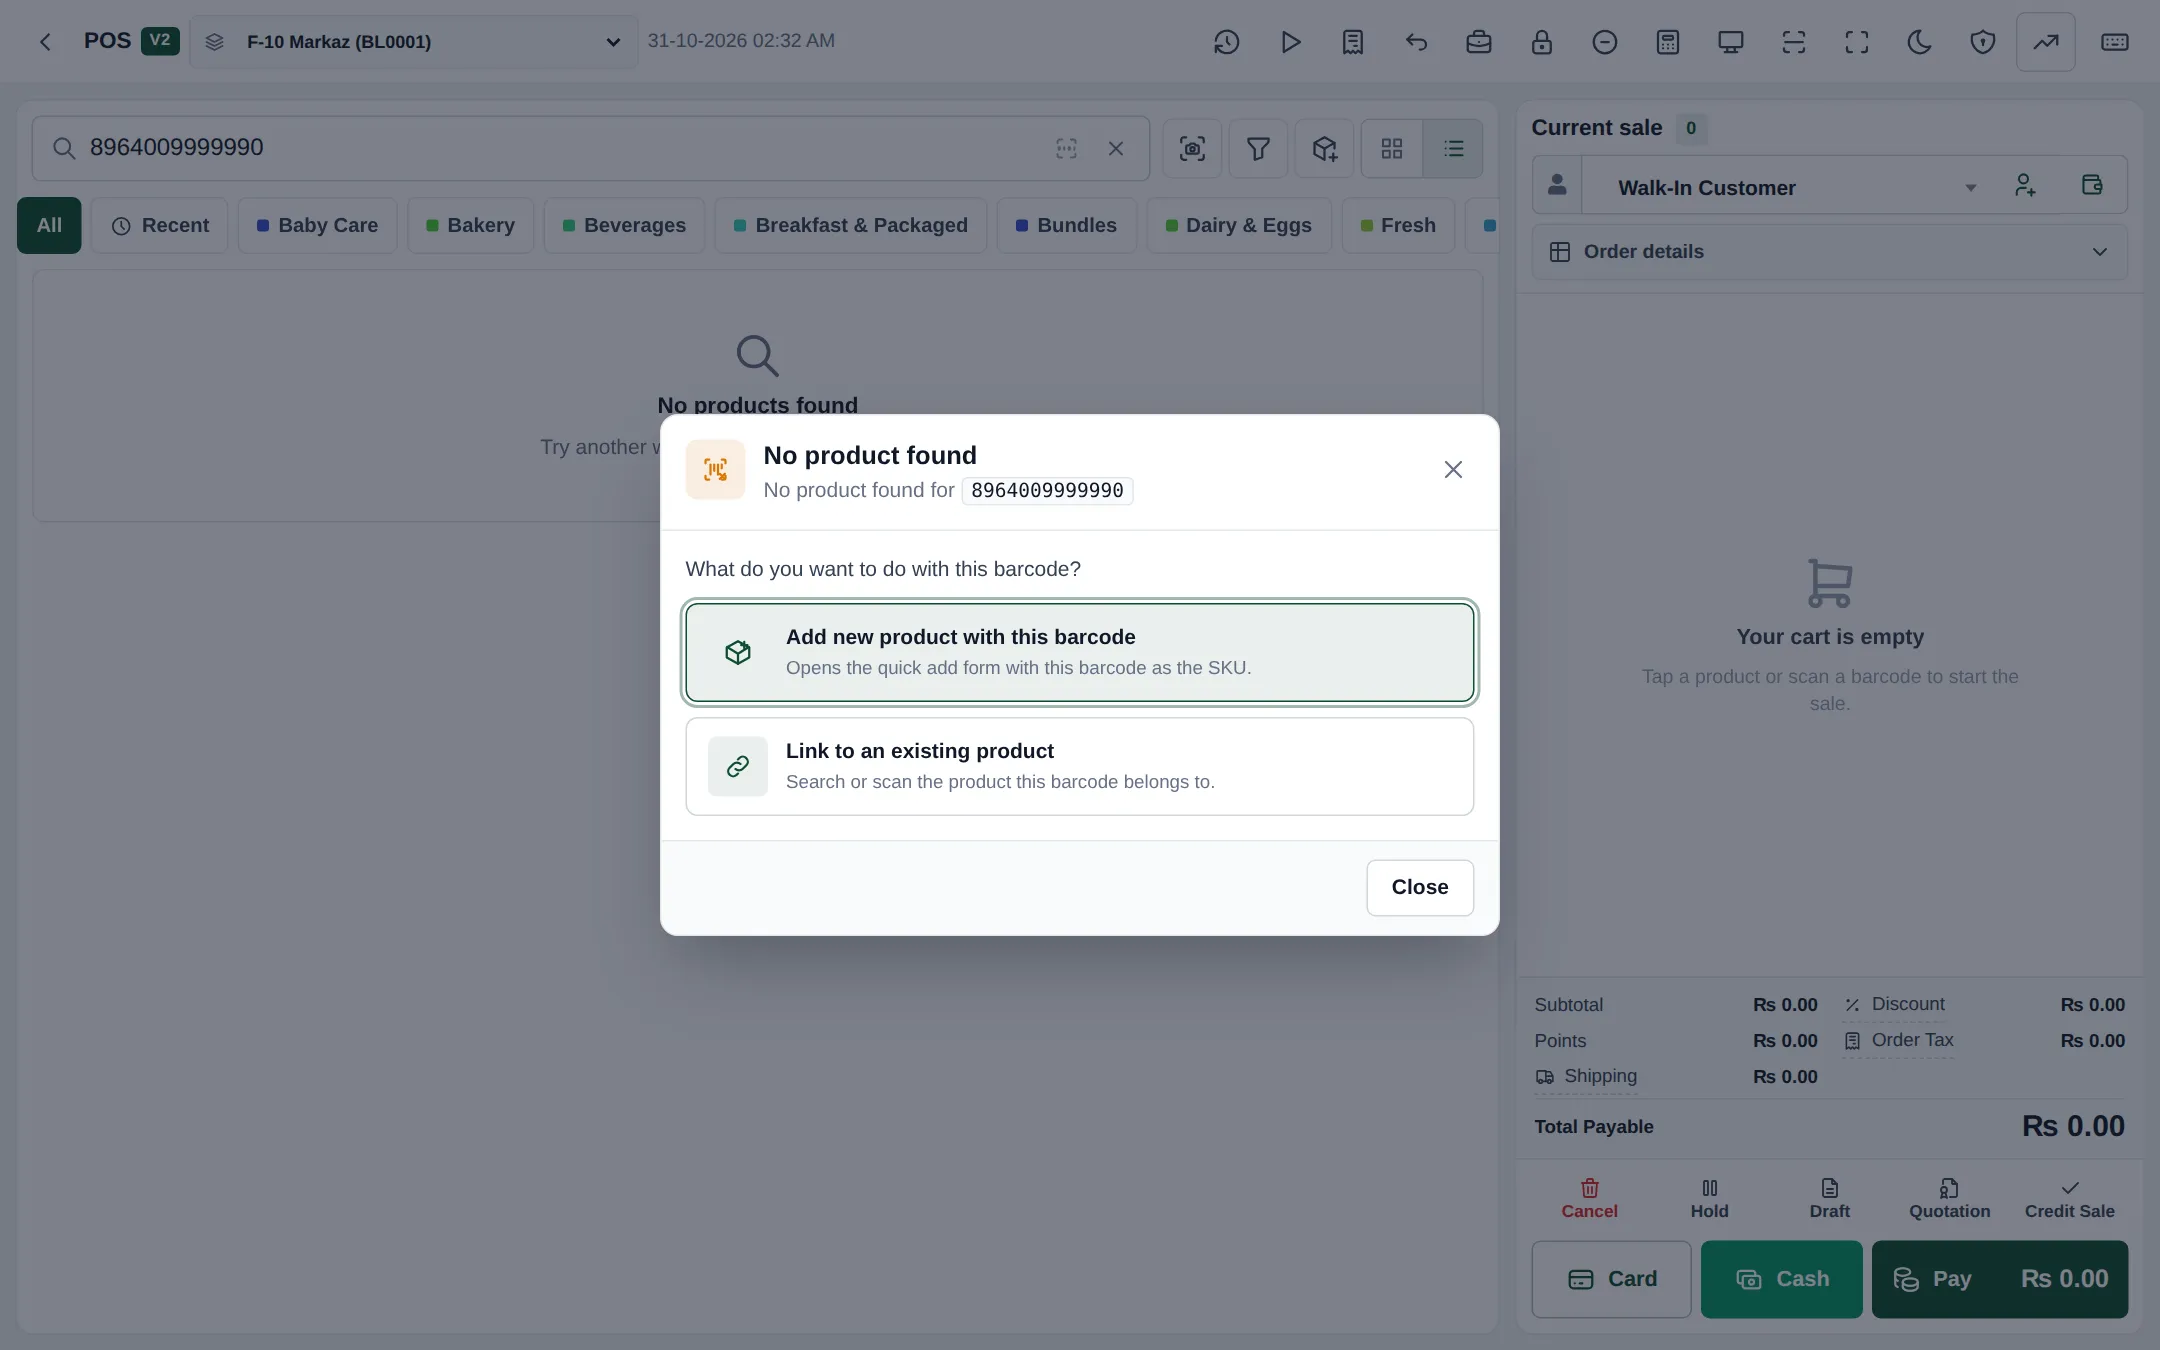Click the Card payment button
Viewport: 2160px width, 1350px height.
coord(1611,1279)
